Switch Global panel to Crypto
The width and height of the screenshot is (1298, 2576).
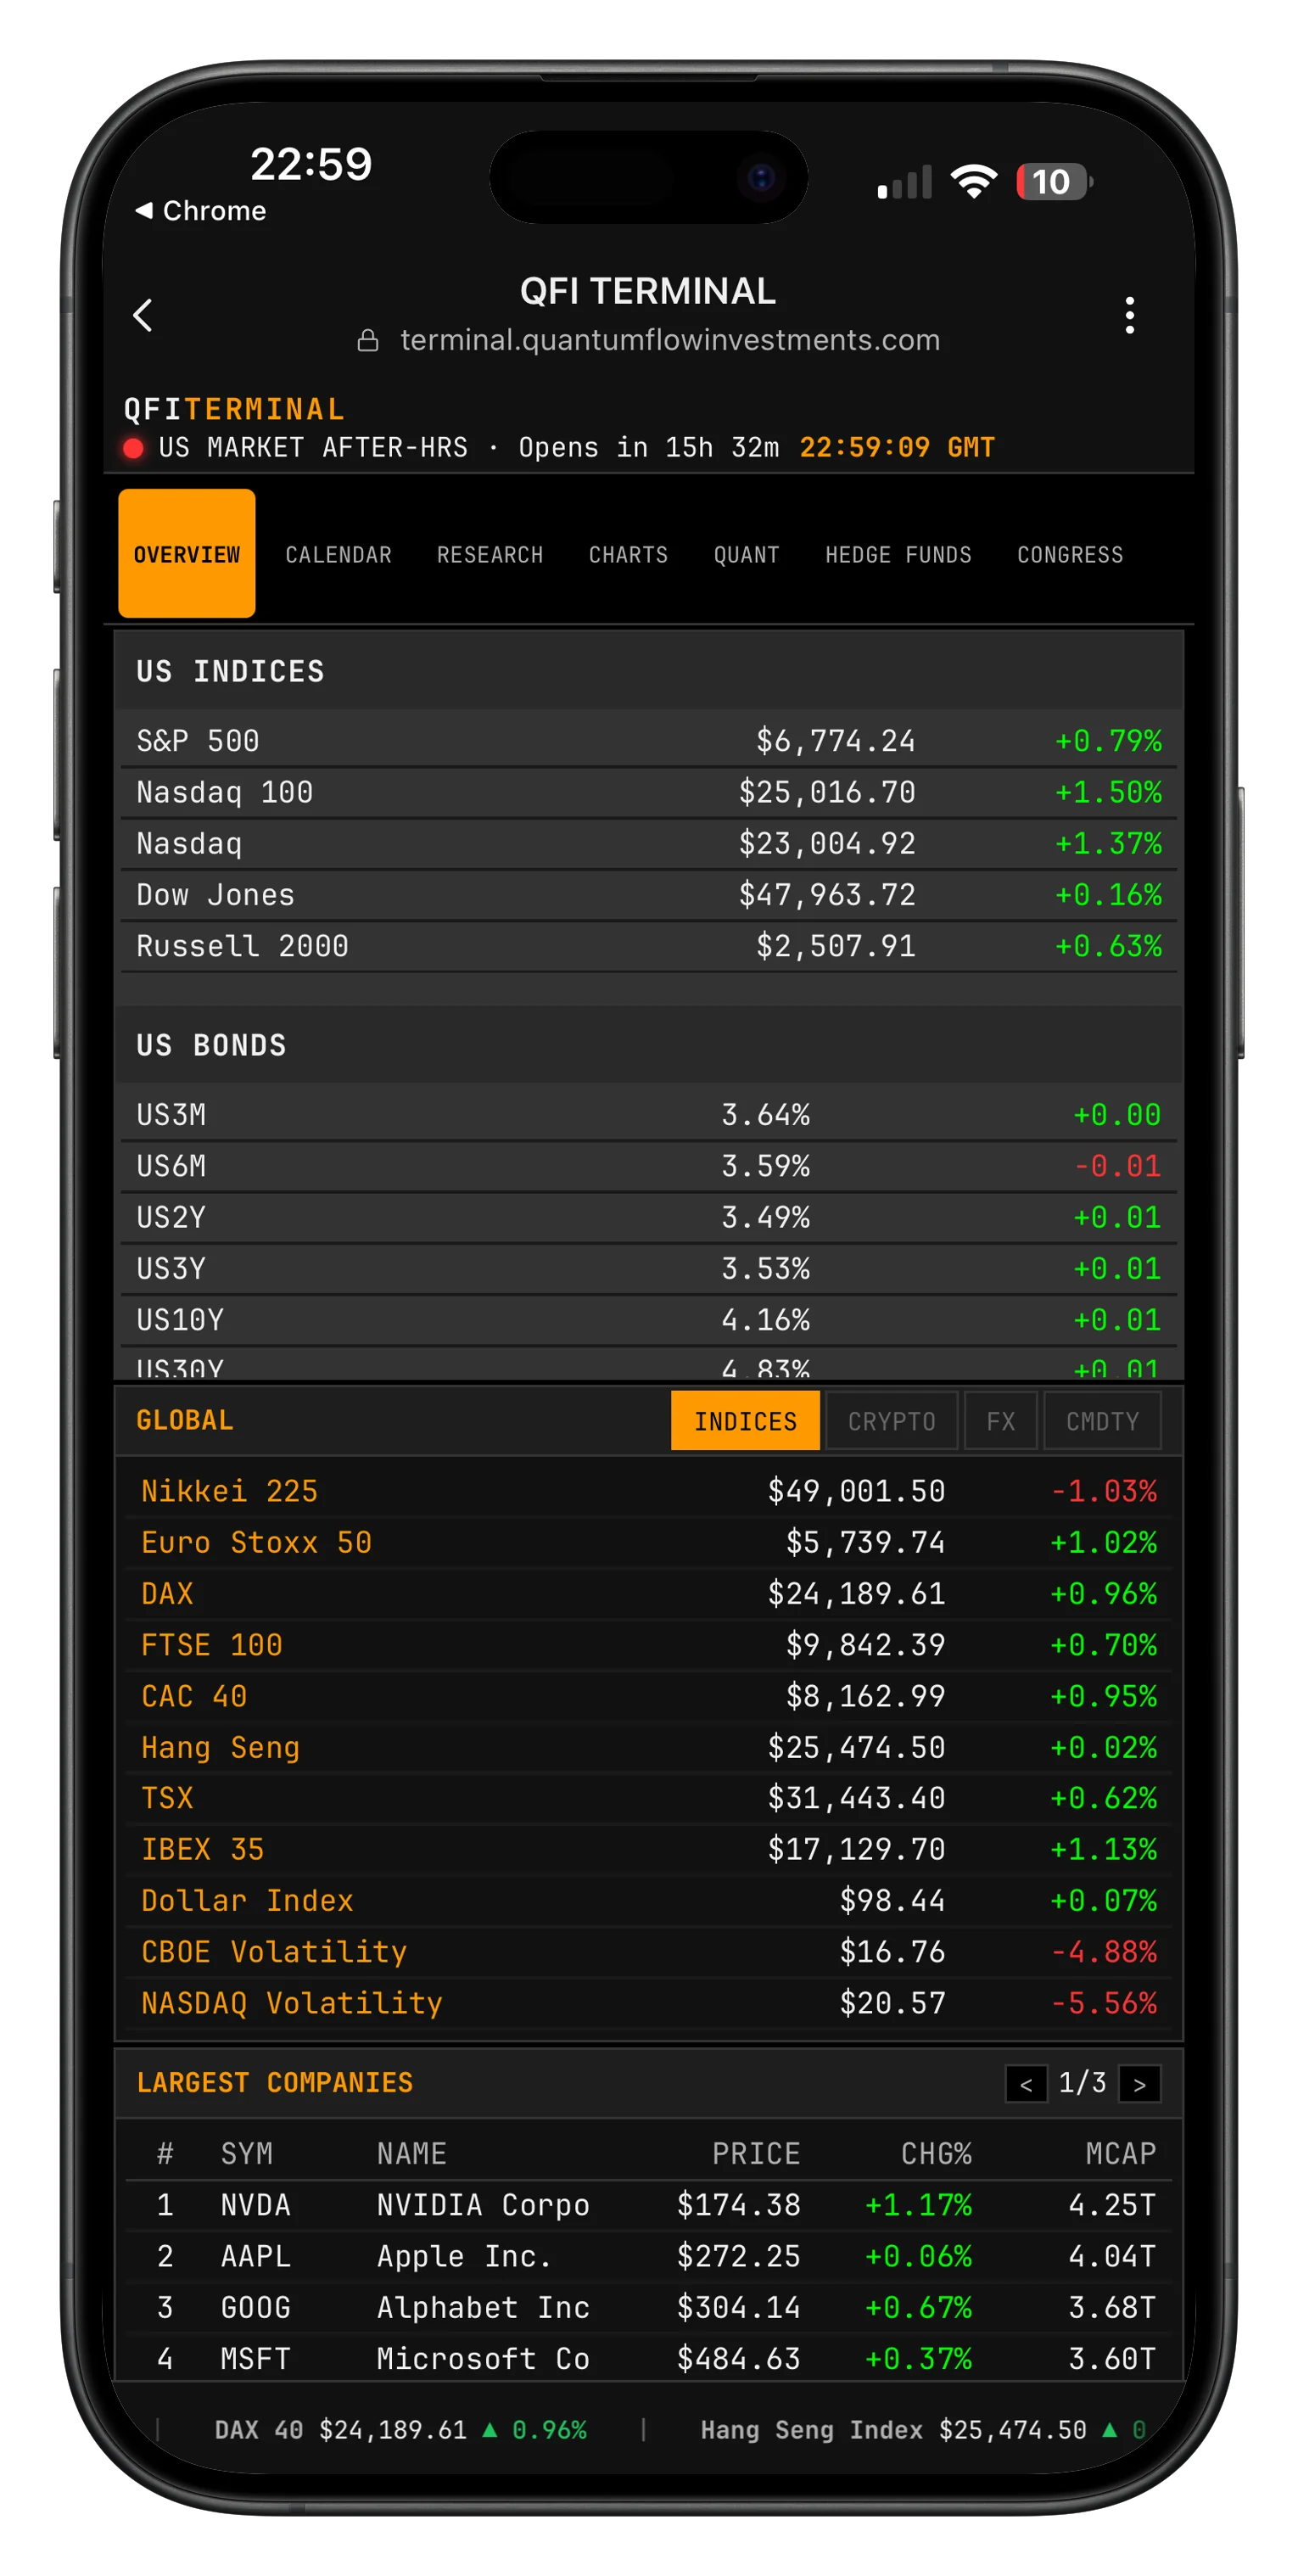(891, 1421)
